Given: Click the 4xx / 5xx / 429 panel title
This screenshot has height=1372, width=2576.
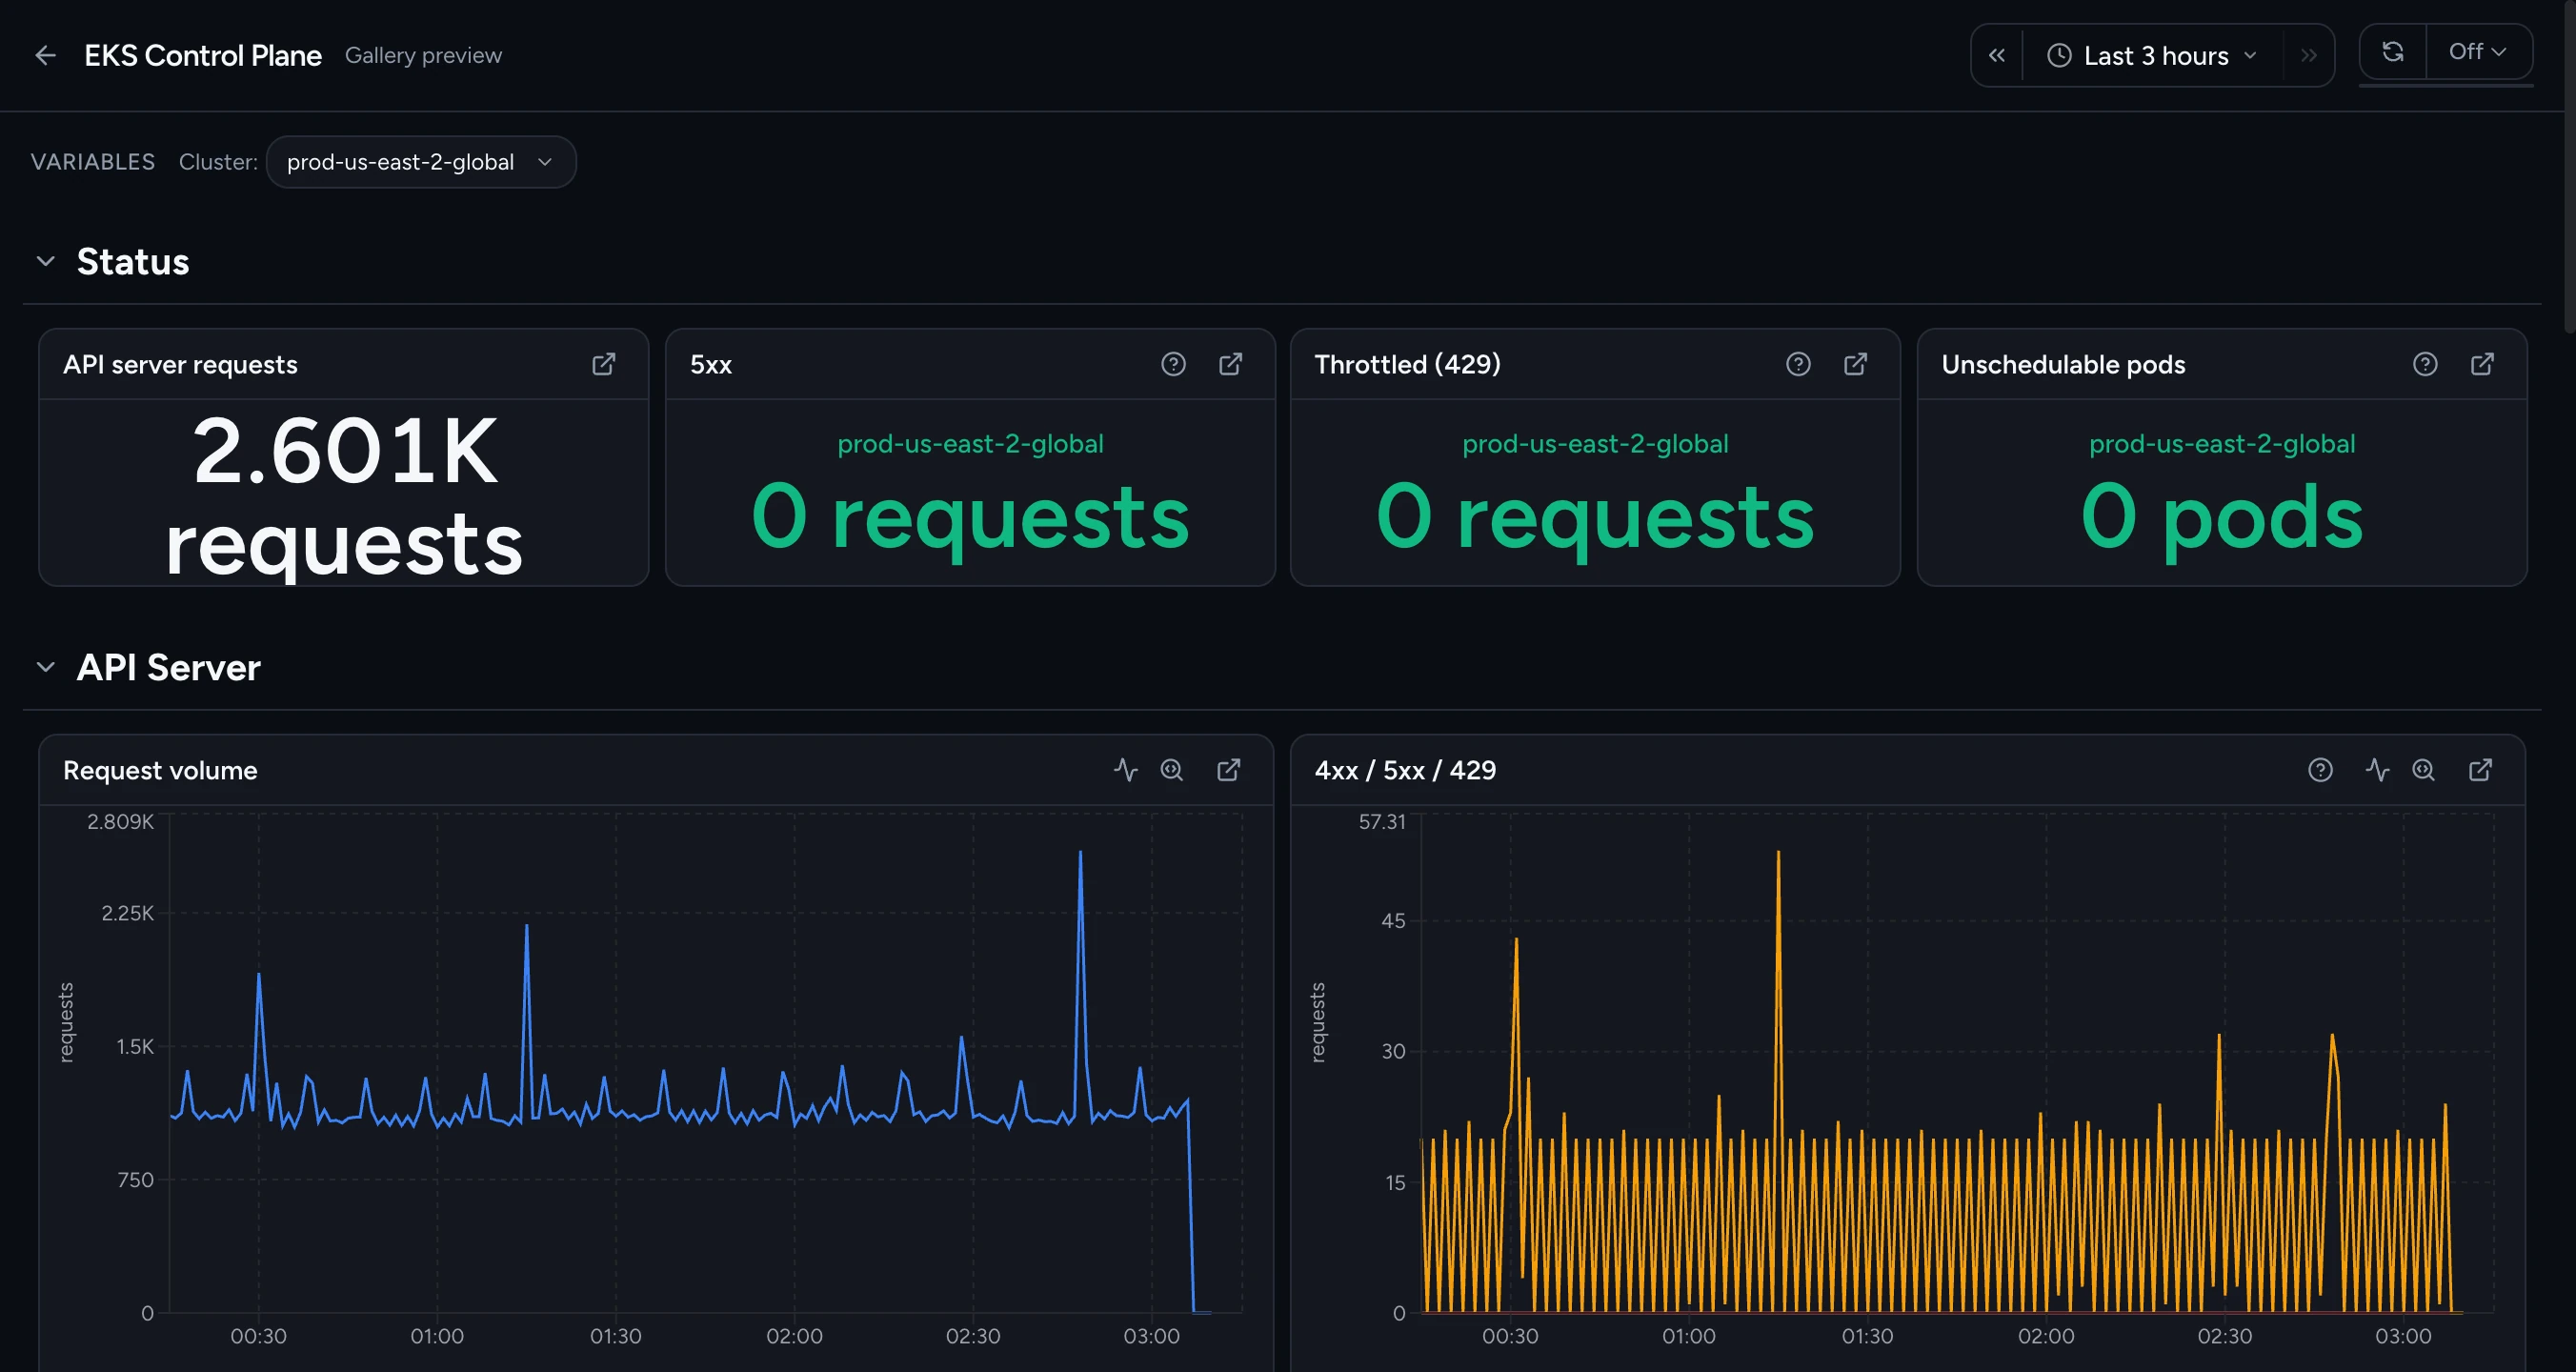Looking at the screenshot, I should (x=1405, y=770).
